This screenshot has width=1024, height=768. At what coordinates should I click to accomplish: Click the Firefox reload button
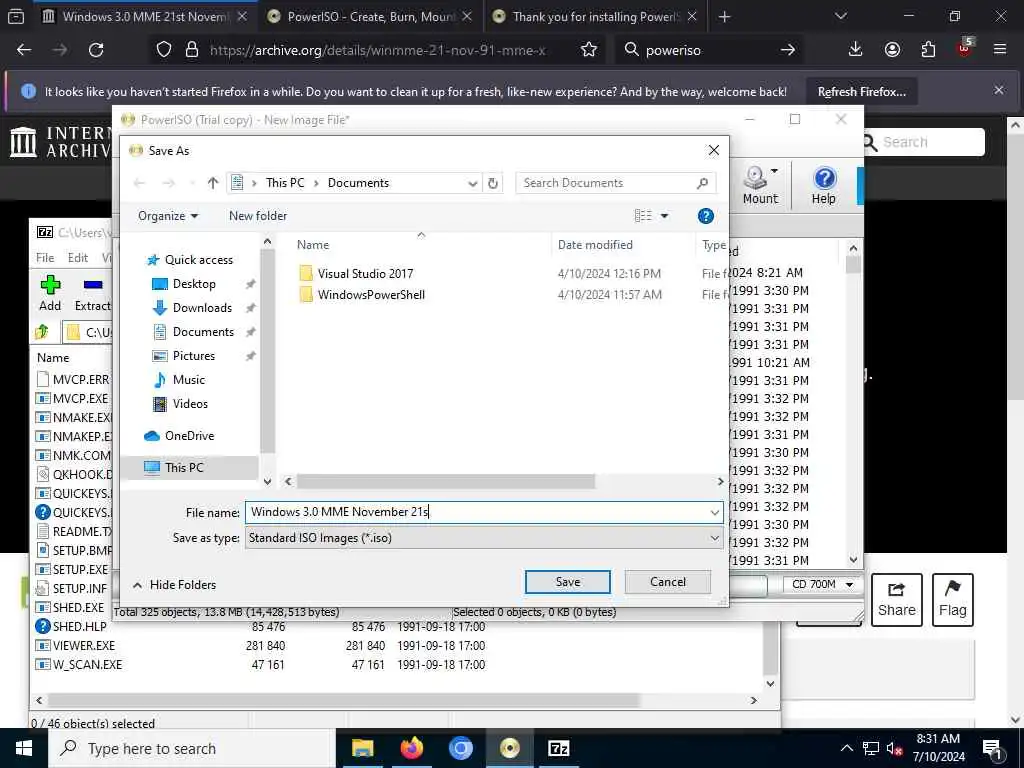pyautogui.click(x=96, y=50)
